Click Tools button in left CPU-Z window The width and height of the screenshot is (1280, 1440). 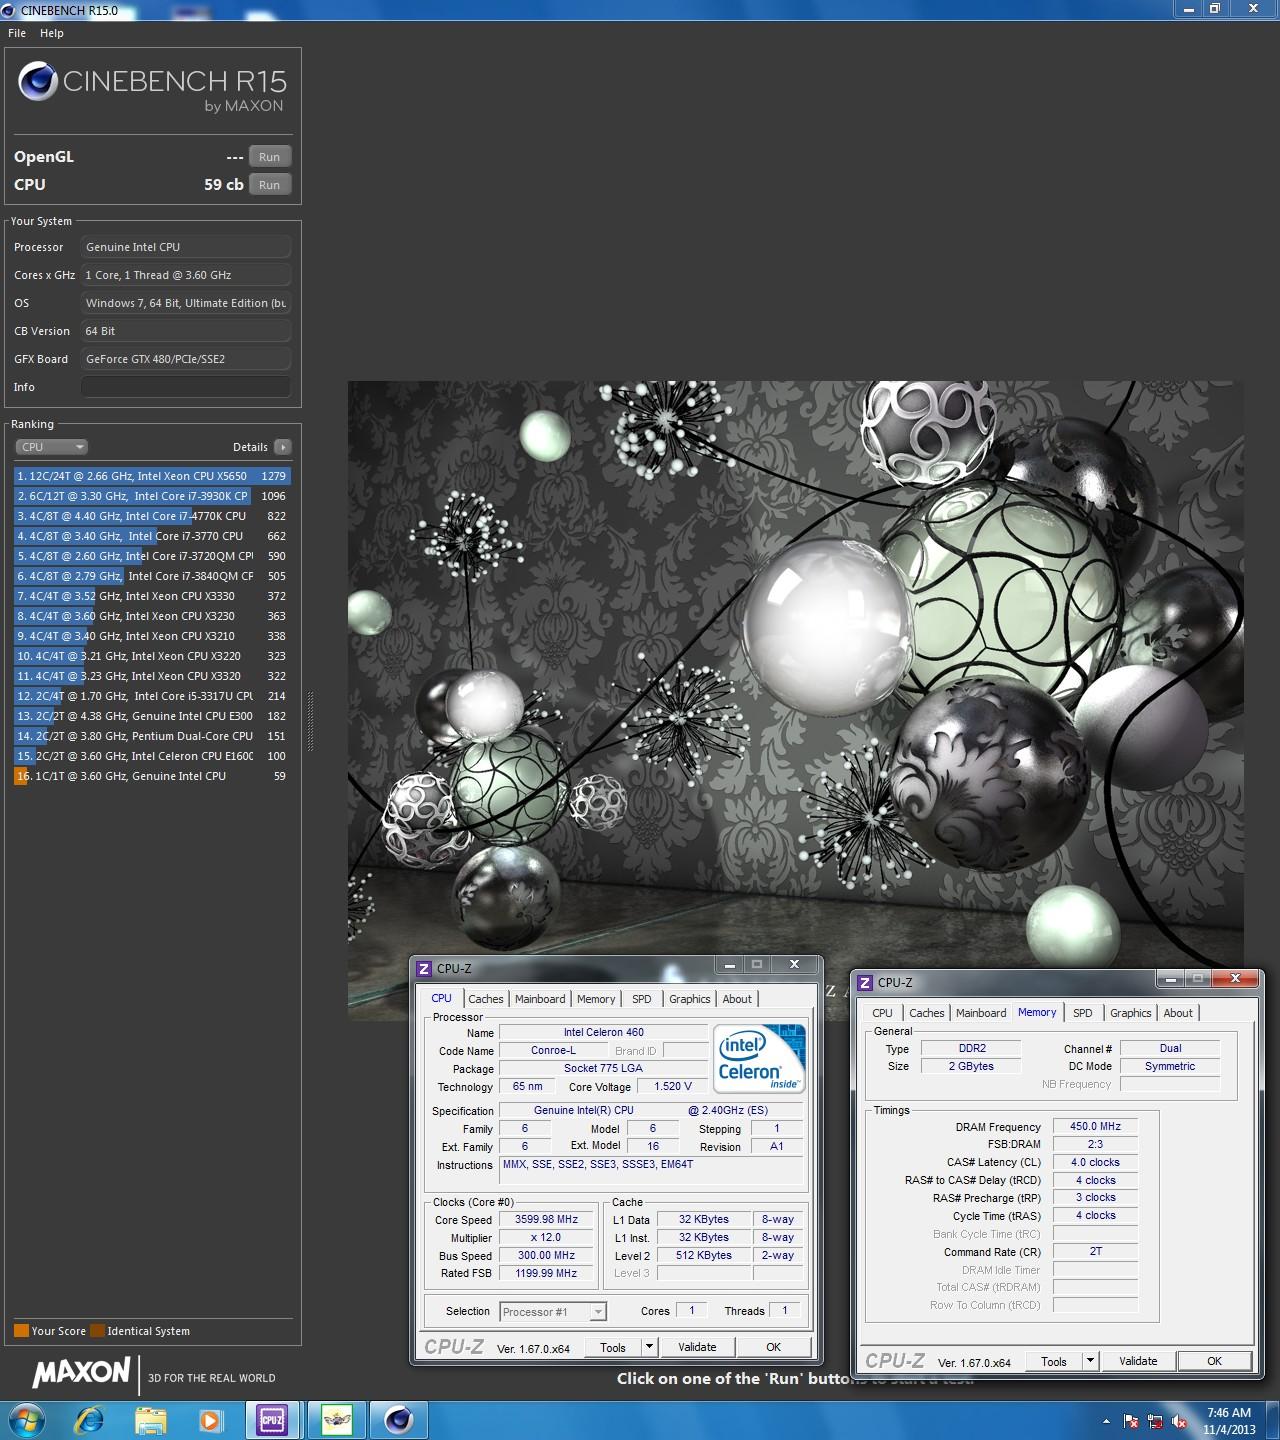[x=613, y=1347]
